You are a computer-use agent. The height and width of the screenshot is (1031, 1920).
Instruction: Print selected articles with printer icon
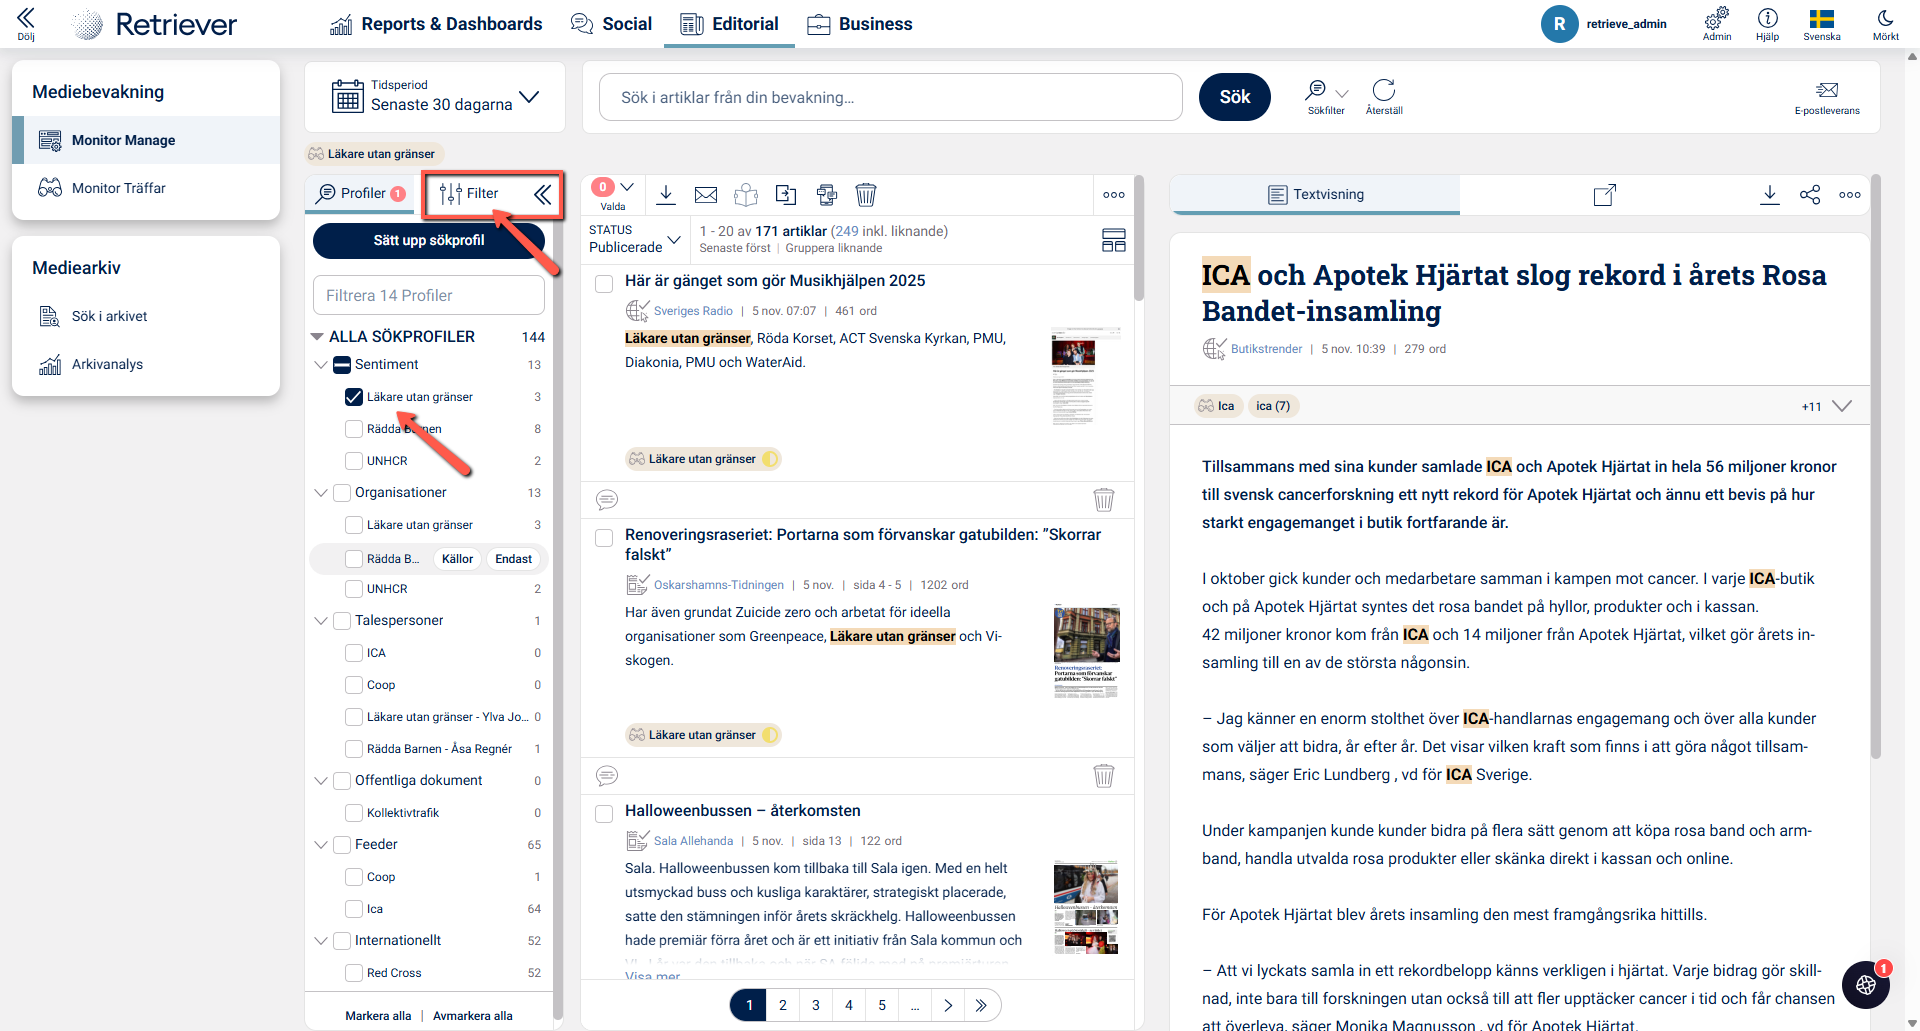coord(826,194)
